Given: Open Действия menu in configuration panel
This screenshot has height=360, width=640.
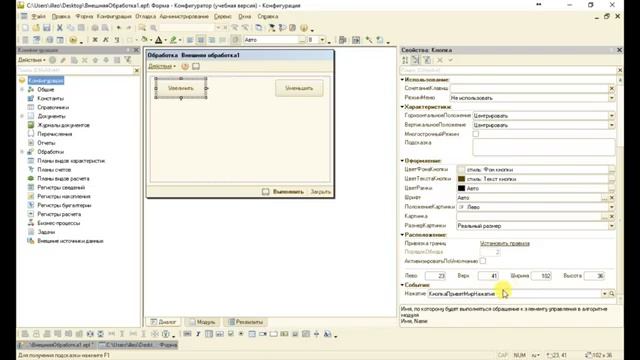Looking at the screenshot, I should (x=32, y=60).
